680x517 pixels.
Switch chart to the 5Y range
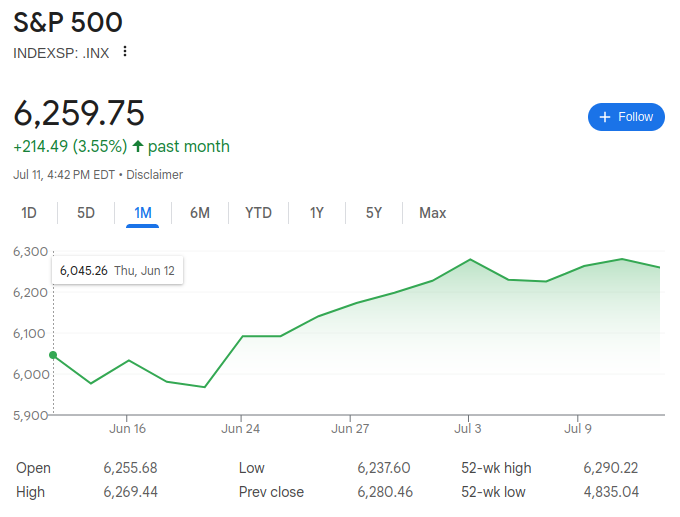click(x=374, y=213)
